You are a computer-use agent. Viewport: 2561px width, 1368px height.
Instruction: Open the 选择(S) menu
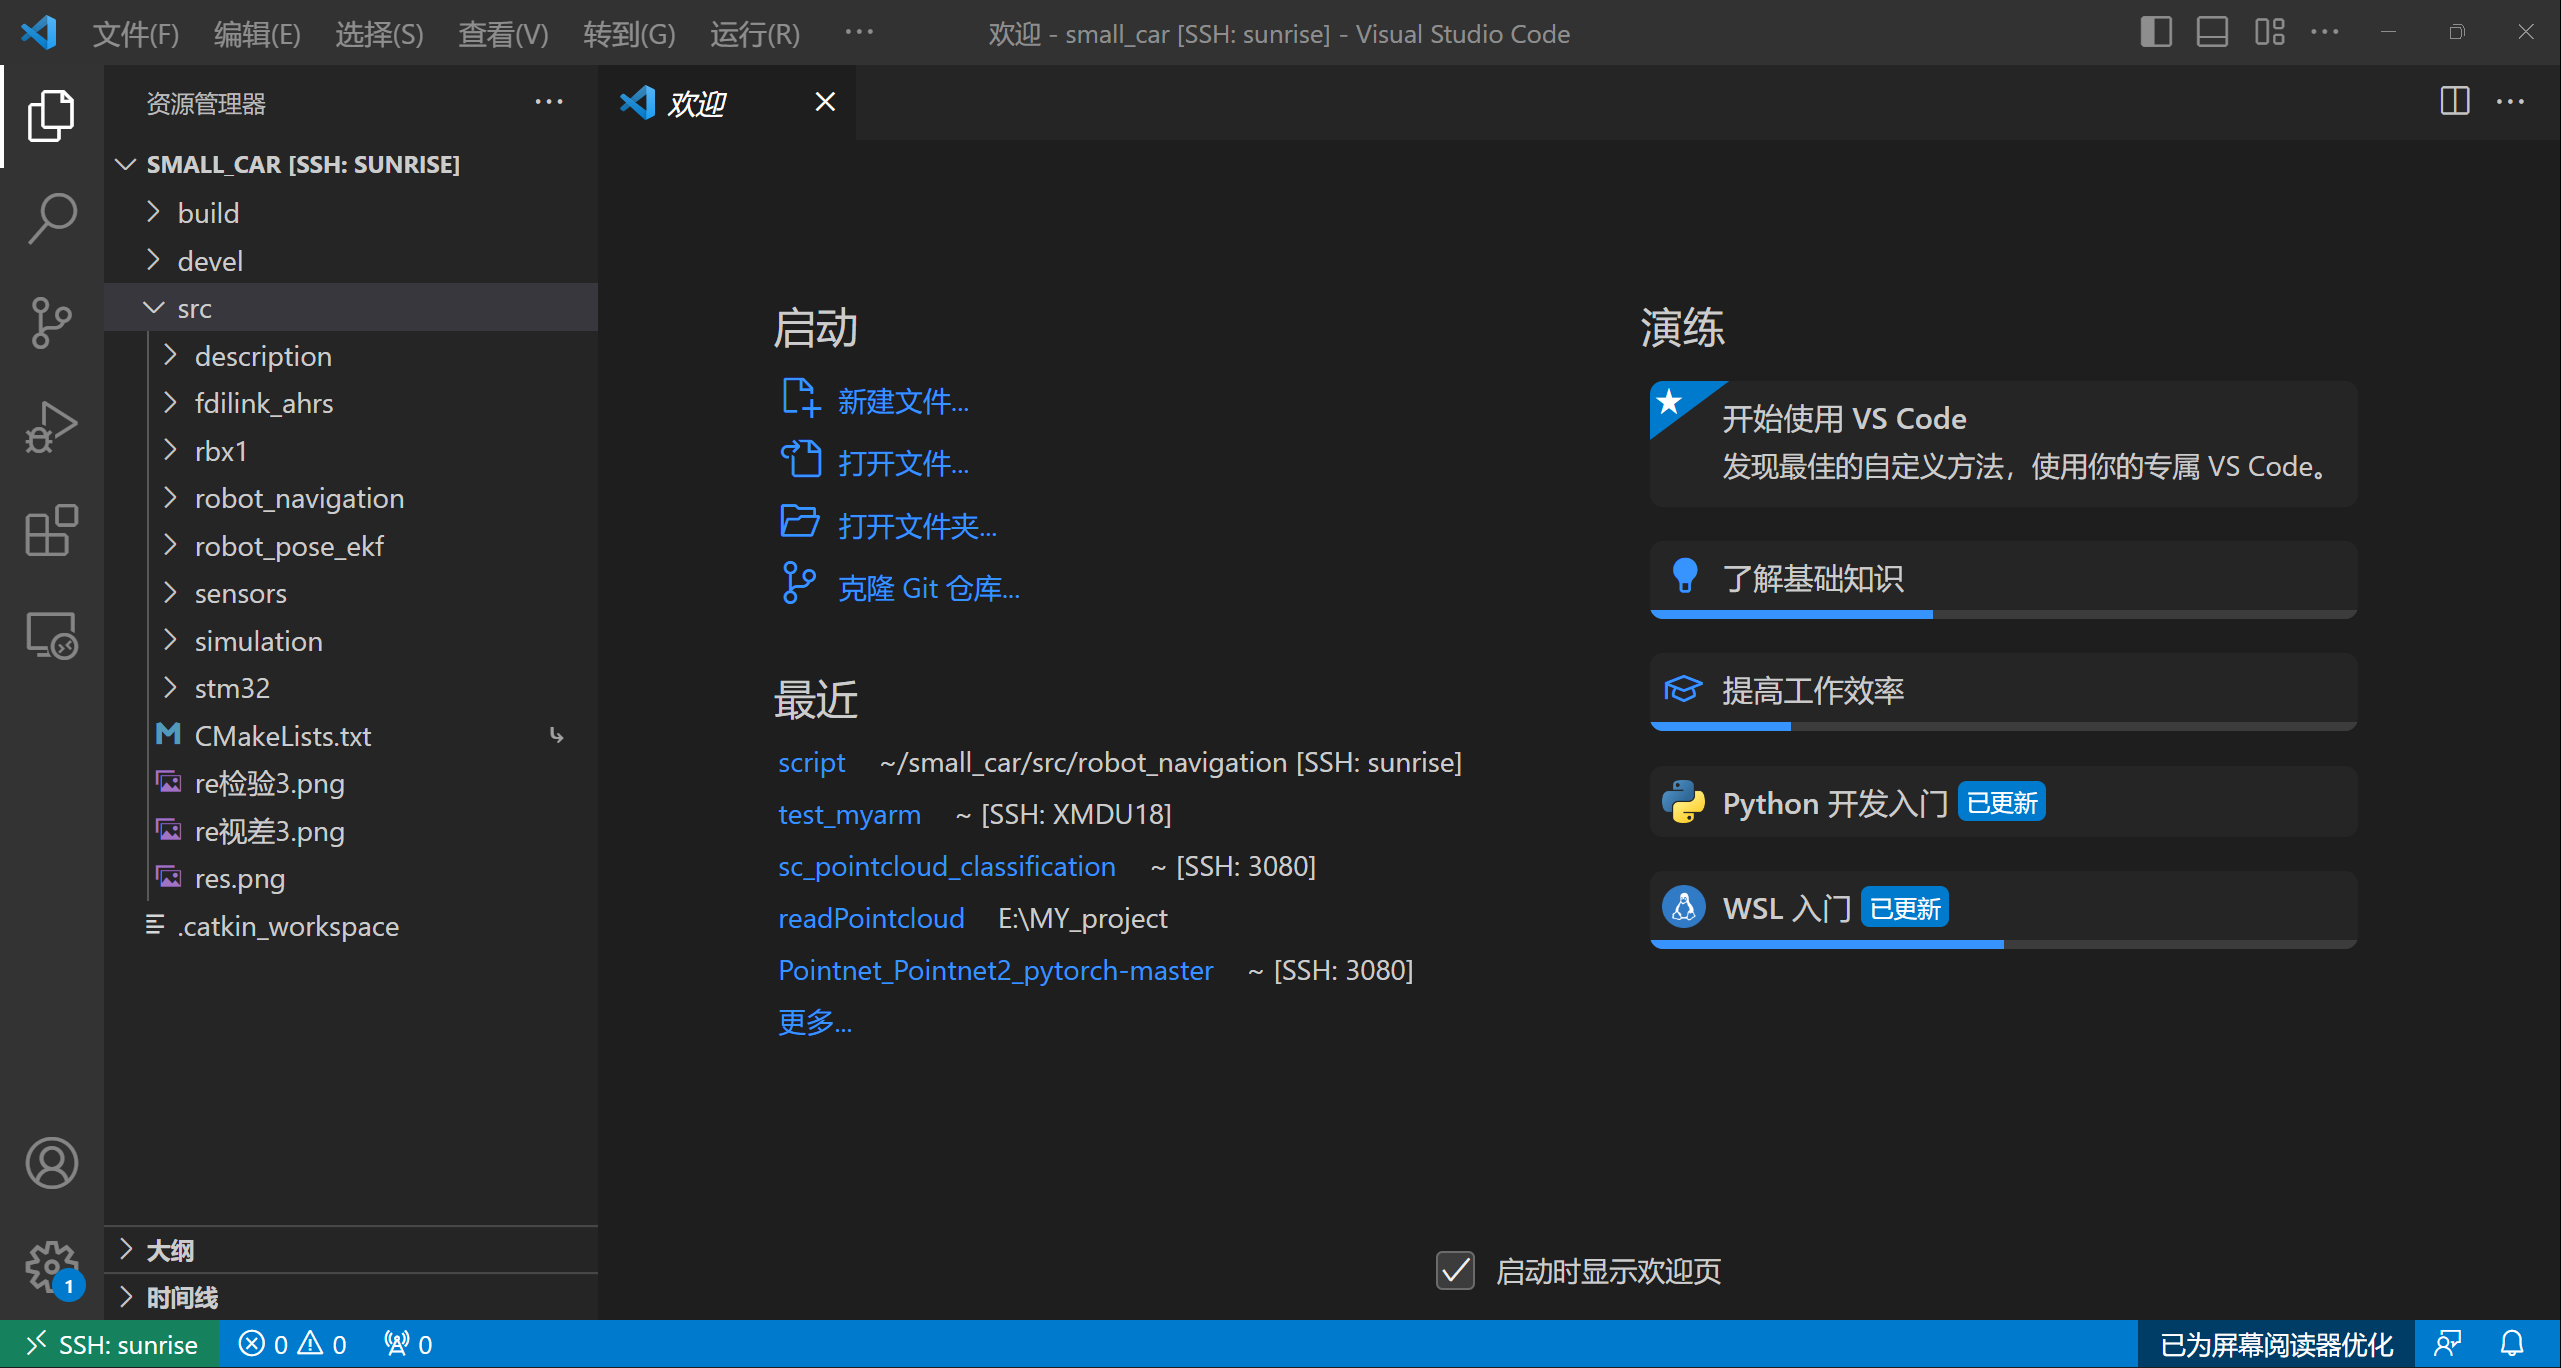379,34
